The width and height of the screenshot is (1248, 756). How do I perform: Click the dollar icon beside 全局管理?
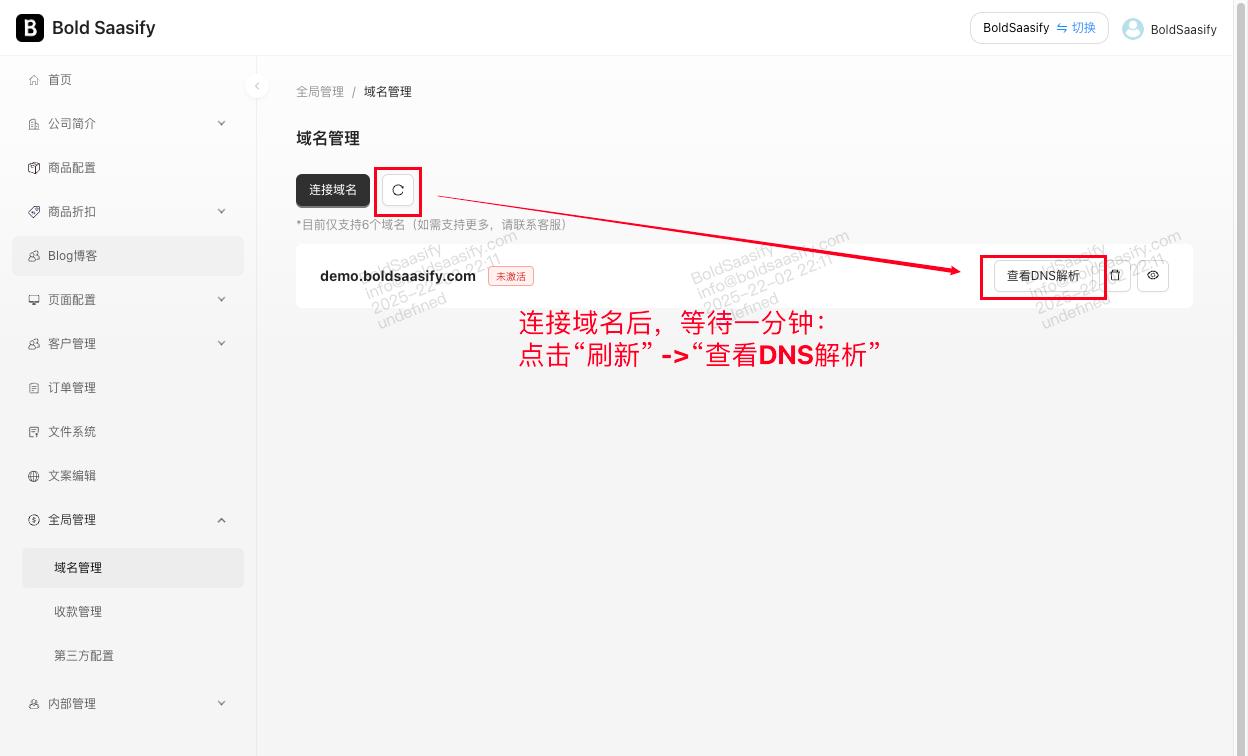[x=34, y=520]
